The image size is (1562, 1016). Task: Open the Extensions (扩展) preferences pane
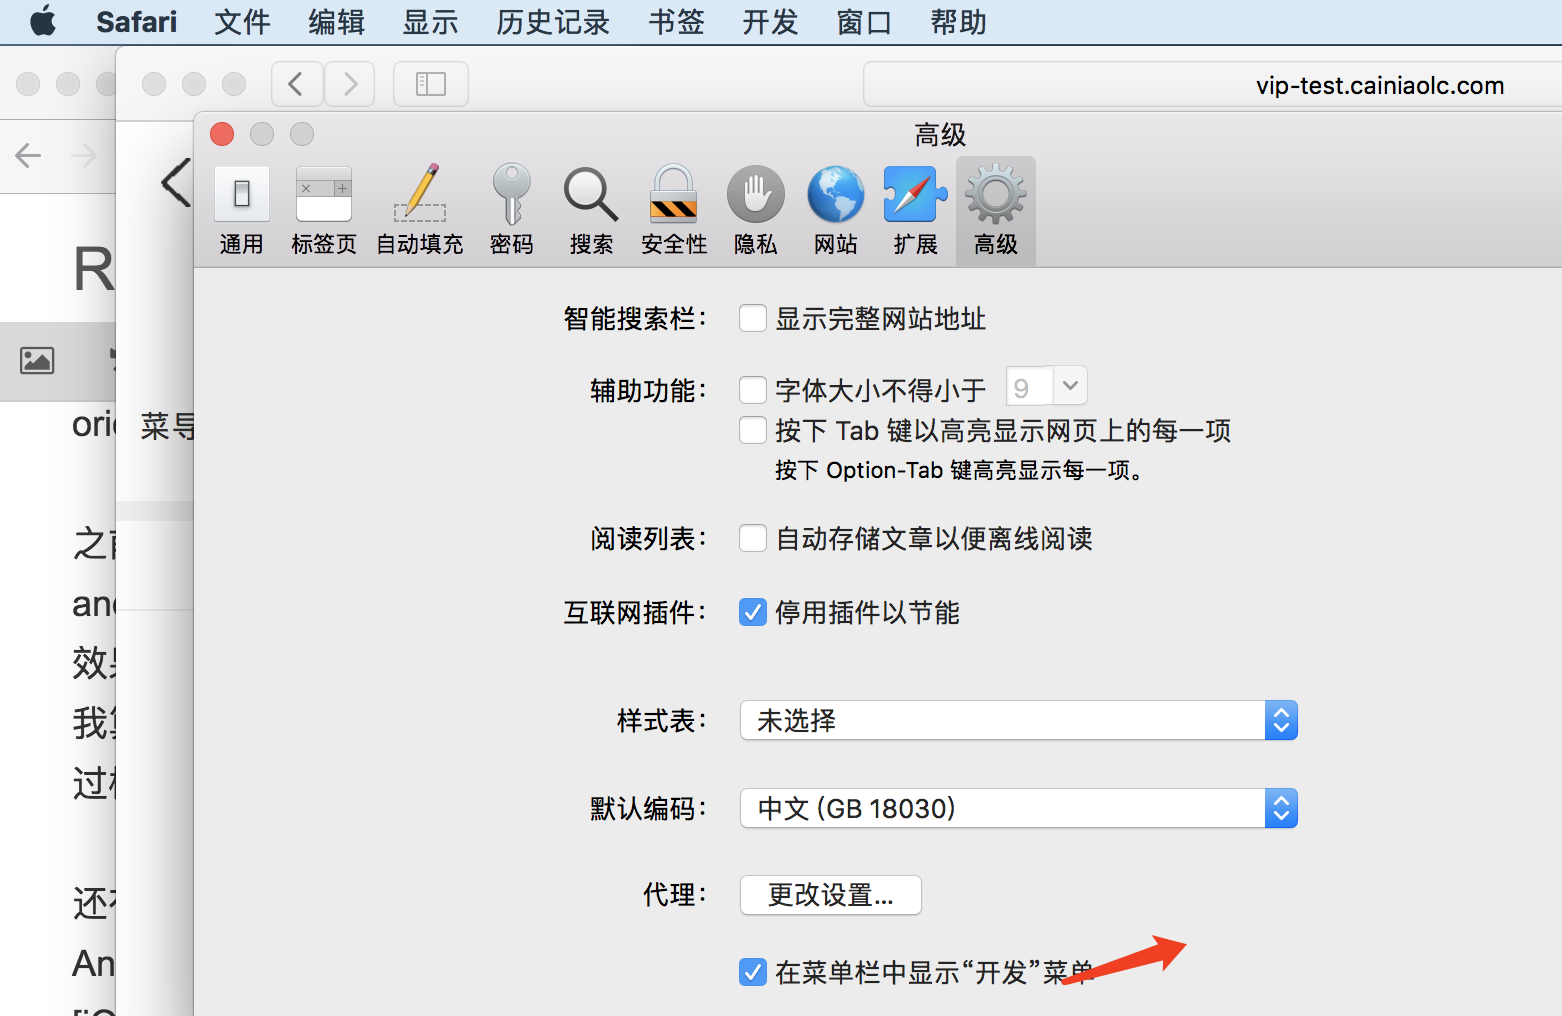pos(915,211)
